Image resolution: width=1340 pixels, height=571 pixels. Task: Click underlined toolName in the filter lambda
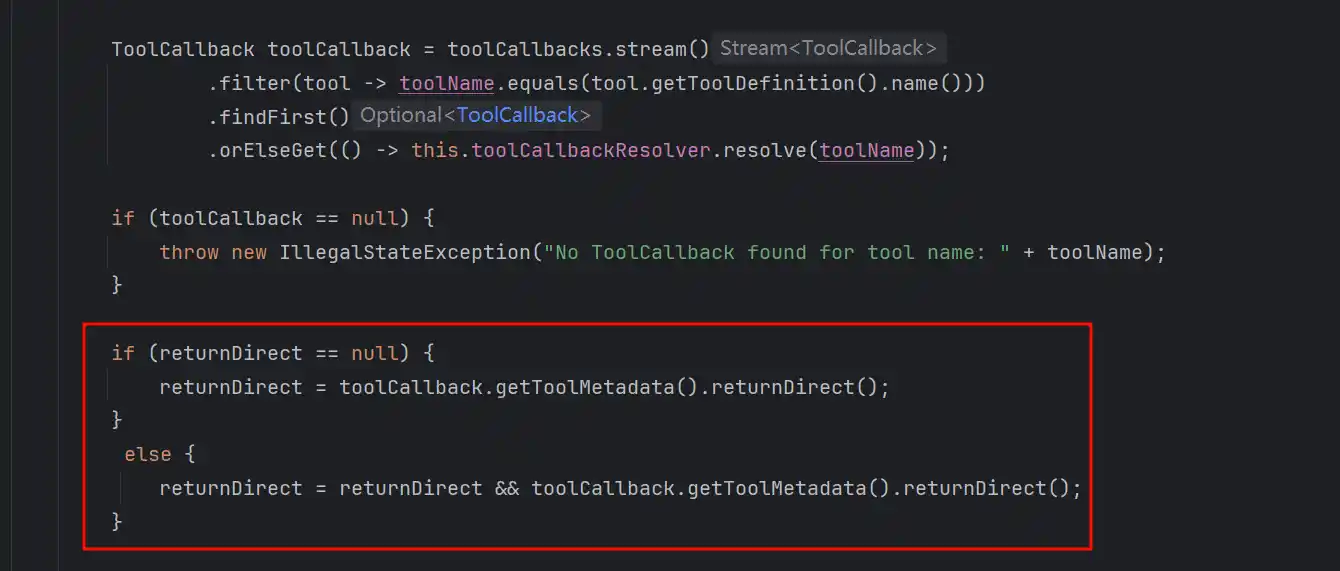446,83
